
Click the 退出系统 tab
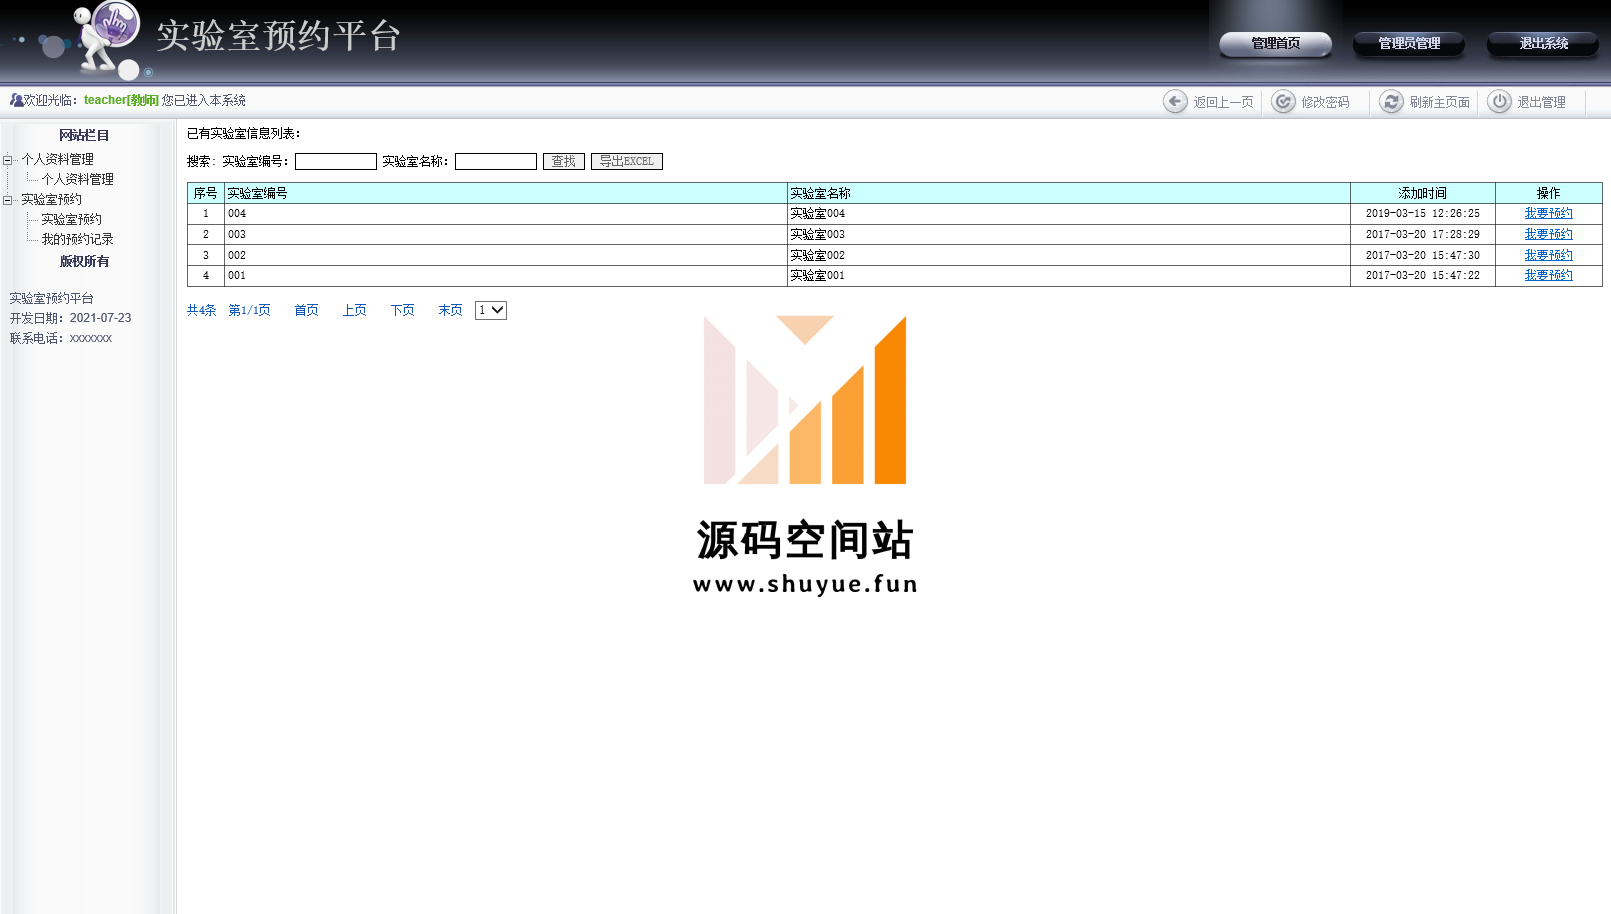1543,43
